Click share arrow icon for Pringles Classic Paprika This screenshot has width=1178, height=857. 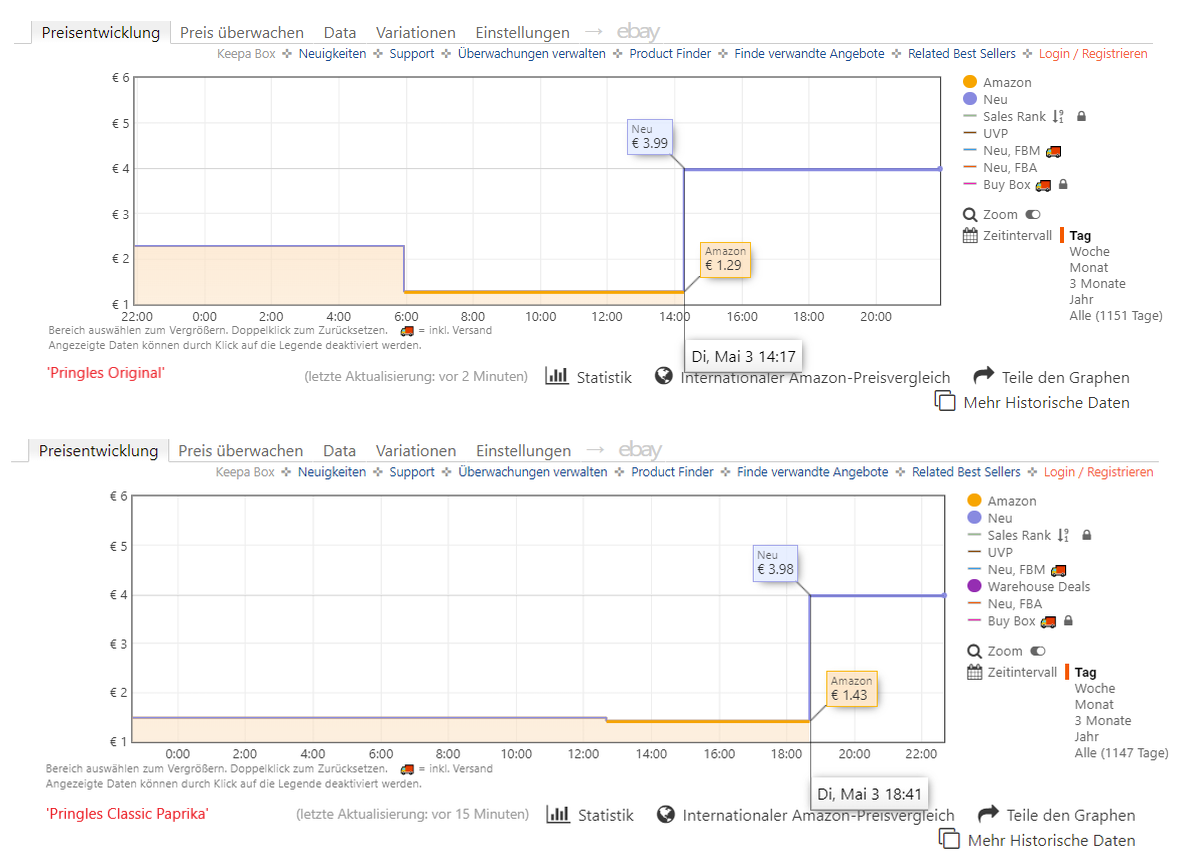988,813
